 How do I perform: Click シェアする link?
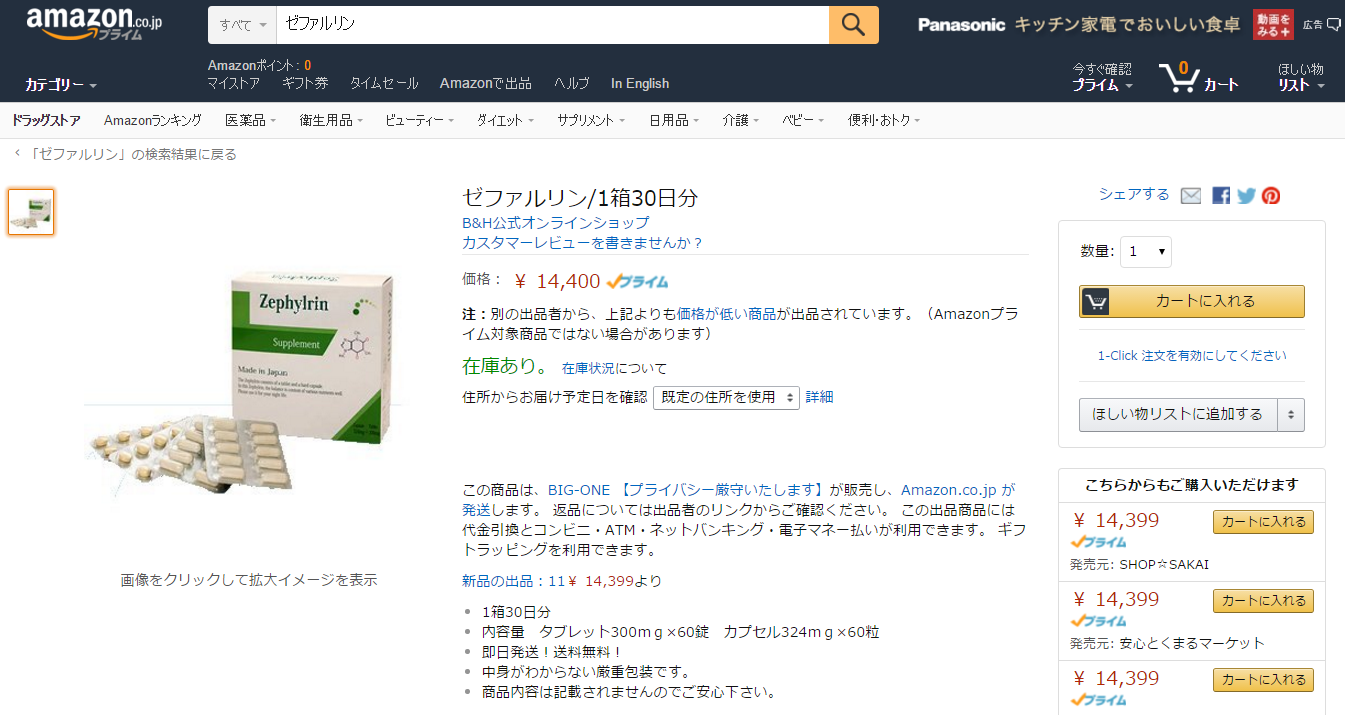(x=1134, y=195)
